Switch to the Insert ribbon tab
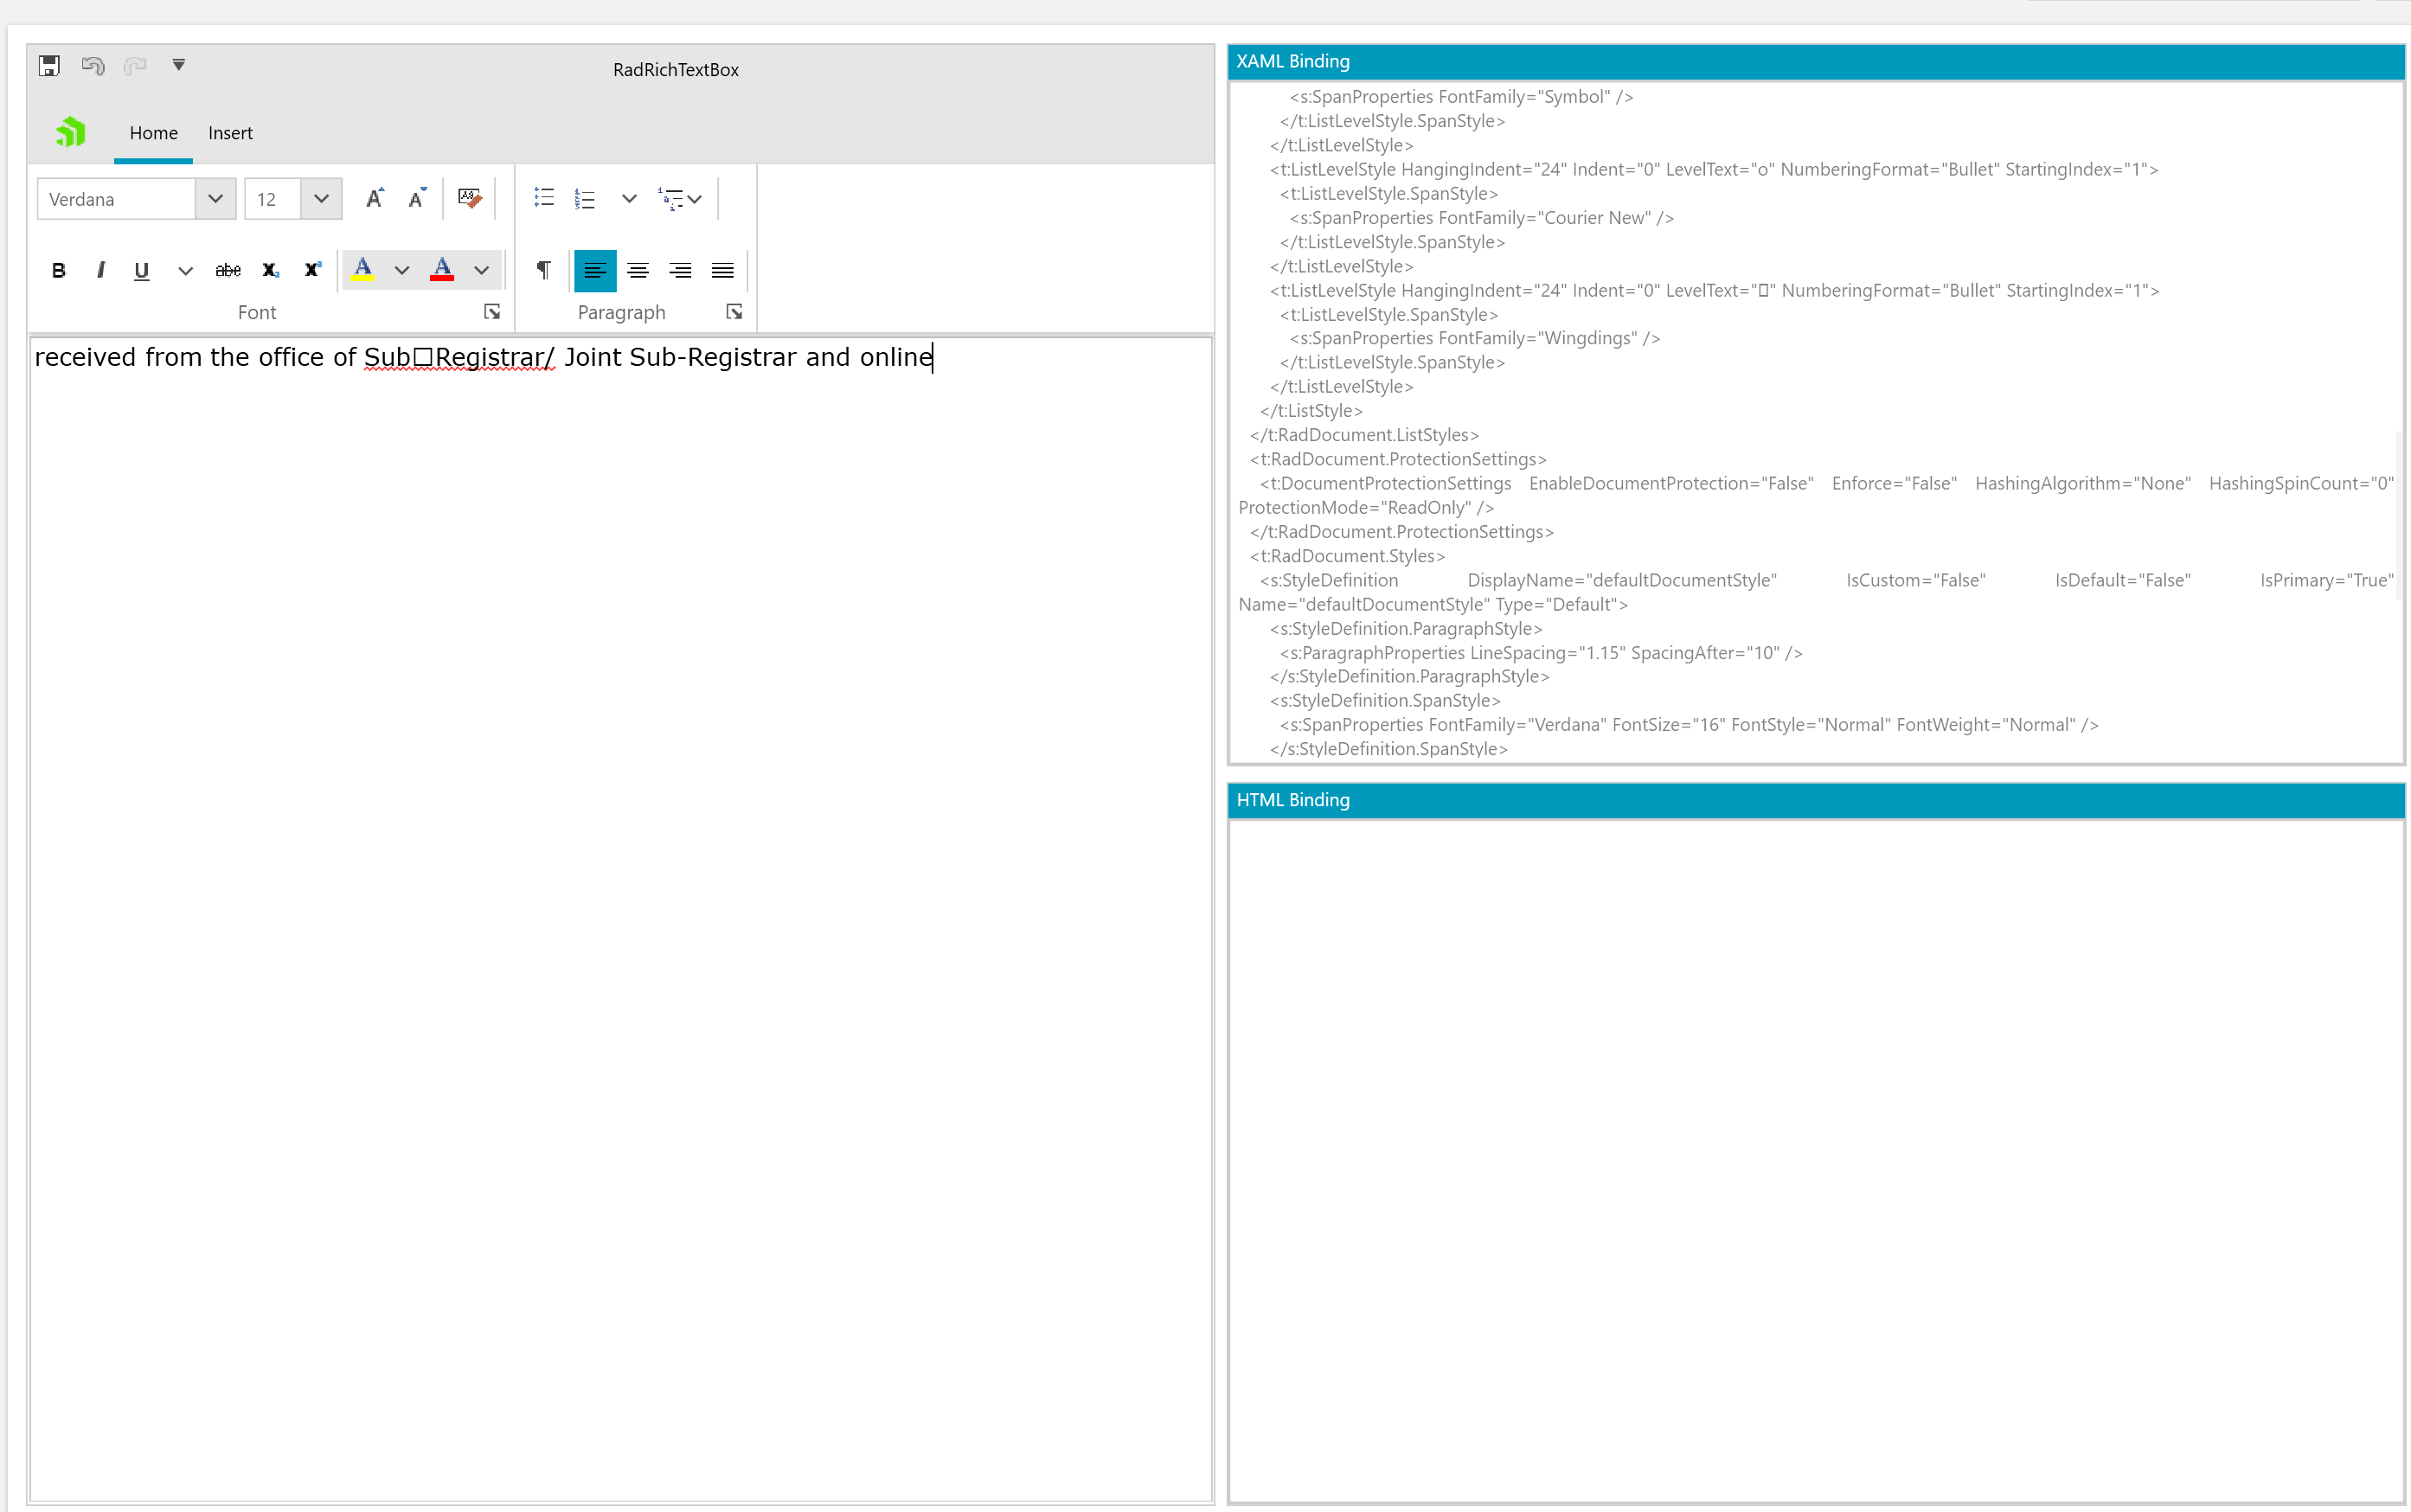 click(230, 133)
